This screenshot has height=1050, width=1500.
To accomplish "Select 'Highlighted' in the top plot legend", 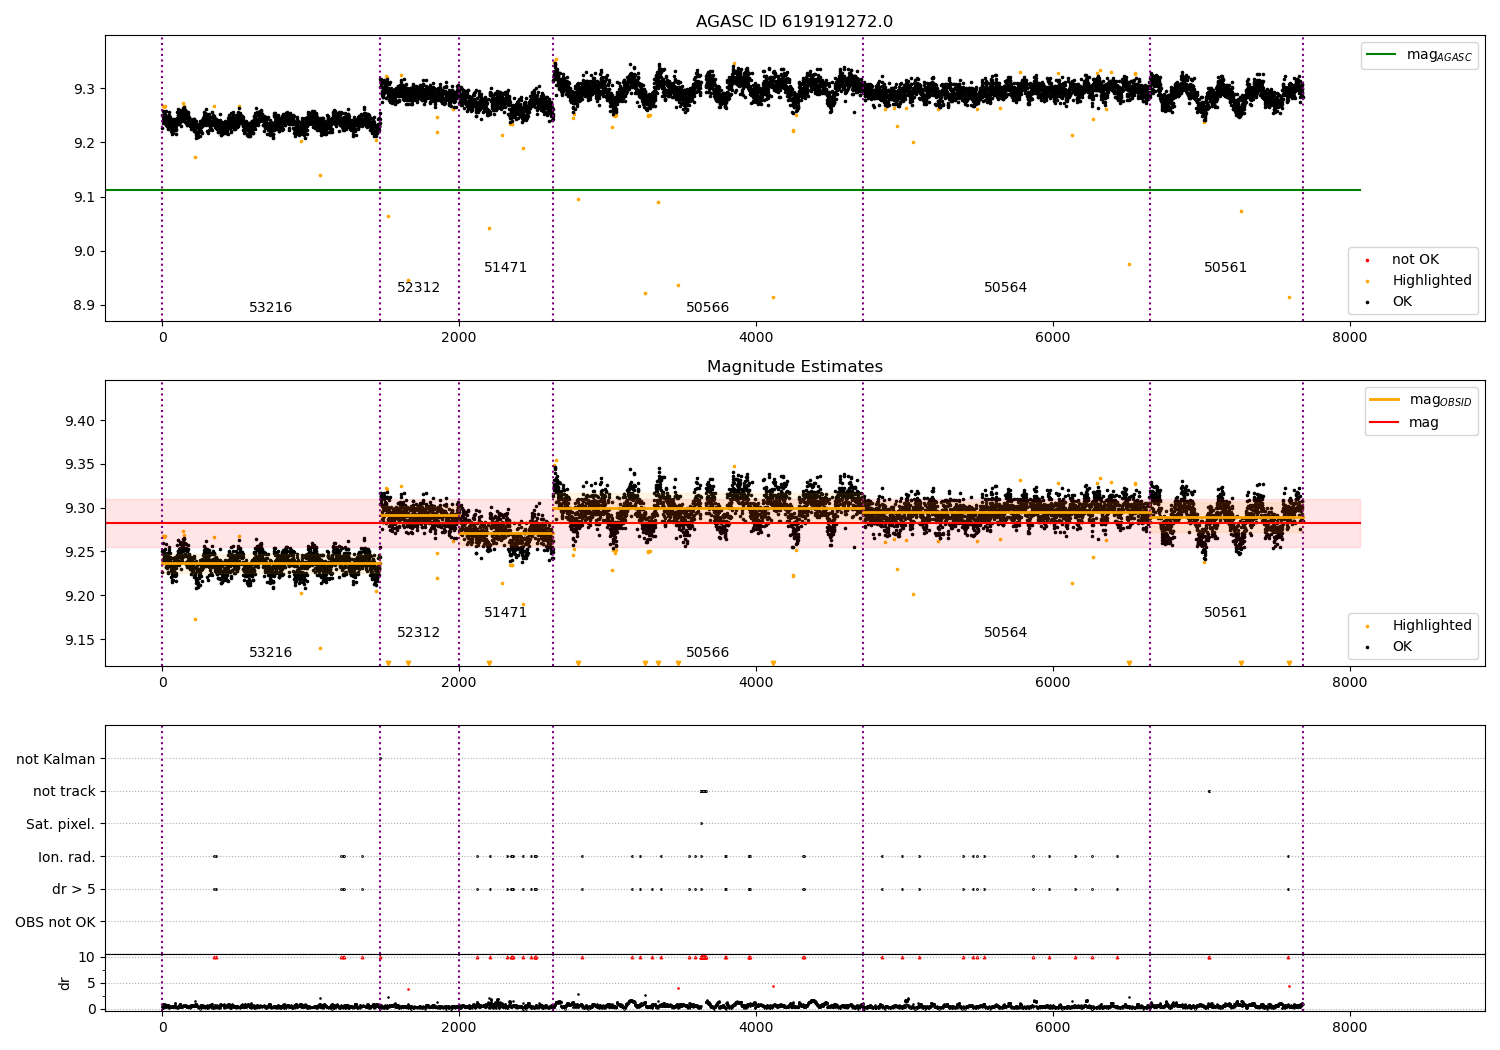I will [1416, 281].
